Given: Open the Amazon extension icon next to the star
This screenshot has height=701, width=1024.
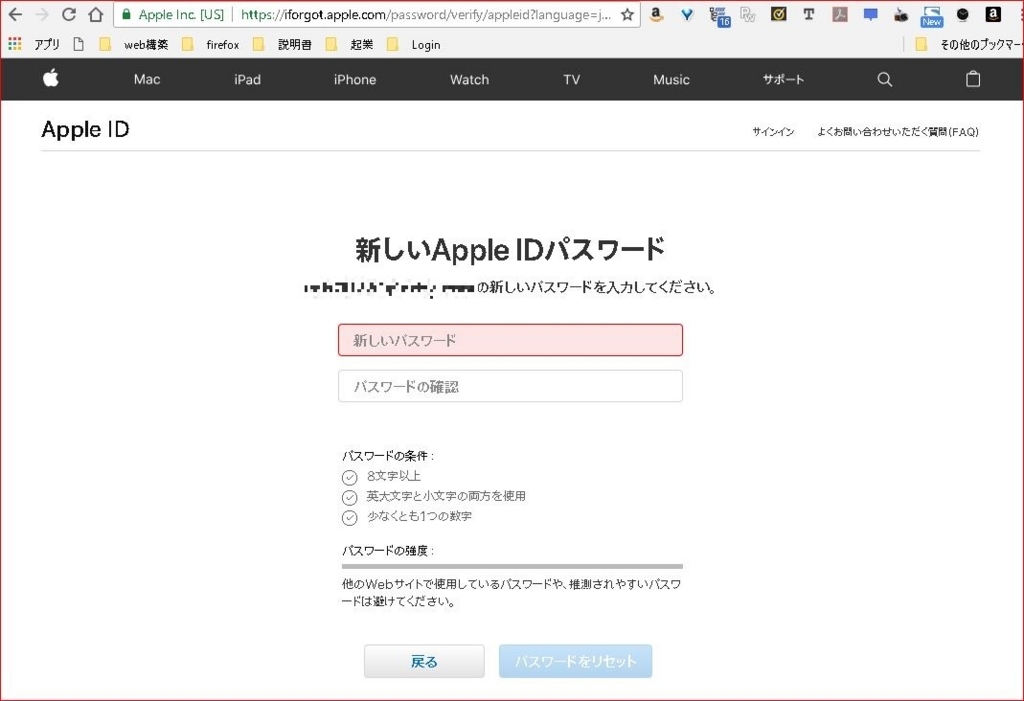Looking at the screenshot, I should 656,14.
